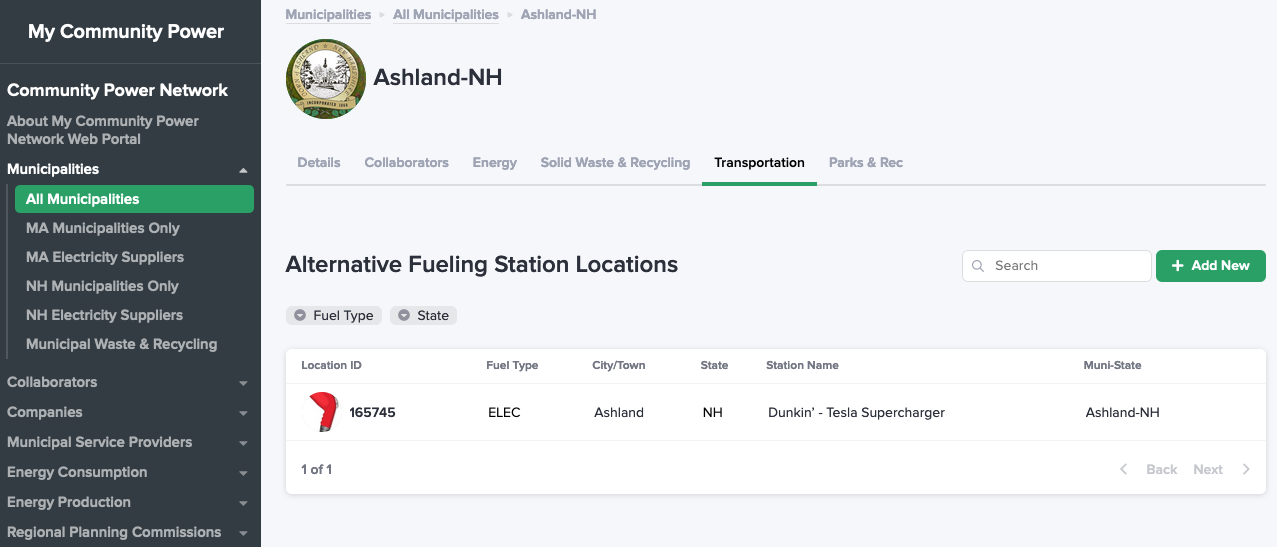Open the All Municipalities breadcrumb link
This screenshot has width=1277, height=547.
coord(446,15)
